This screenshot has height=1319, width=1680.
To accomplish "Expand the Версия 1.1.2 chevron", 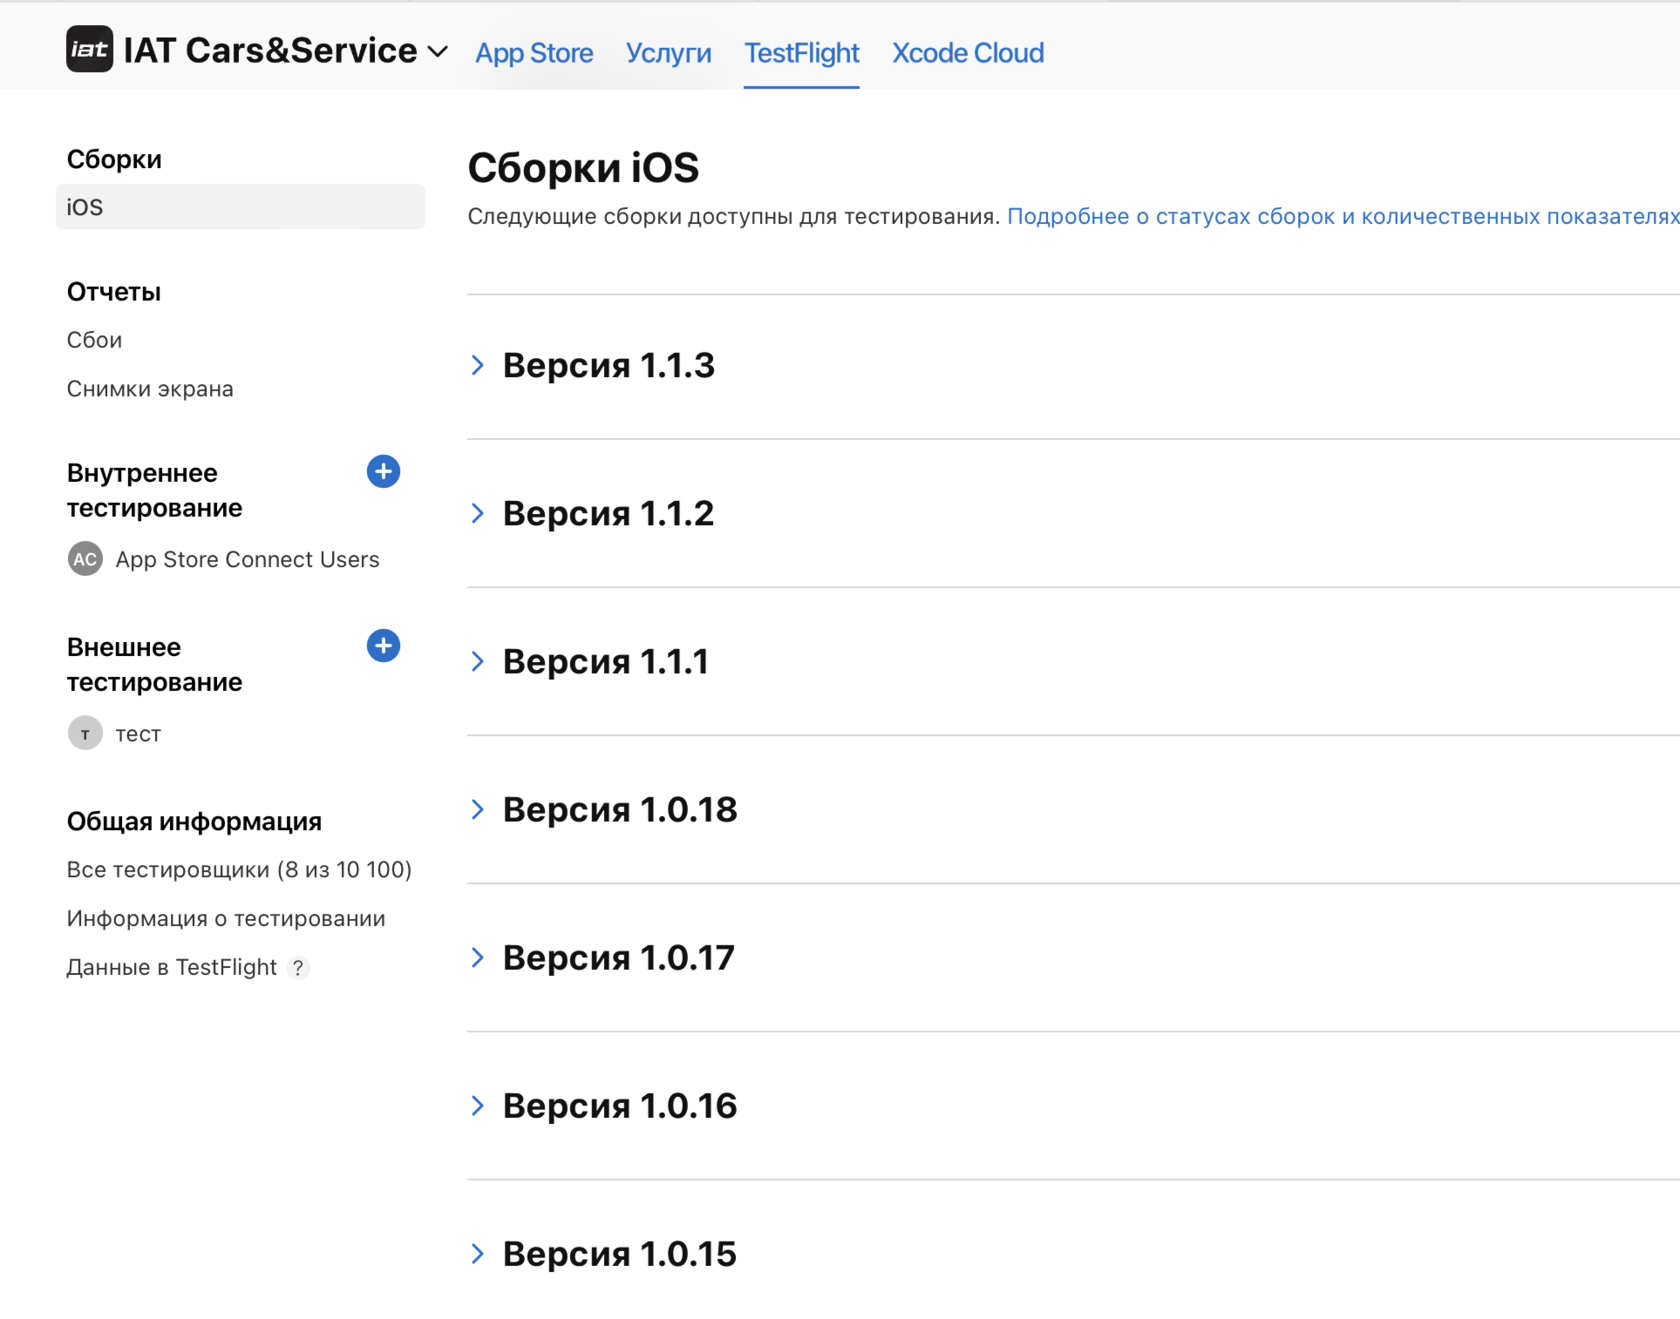I will (478, 514).
